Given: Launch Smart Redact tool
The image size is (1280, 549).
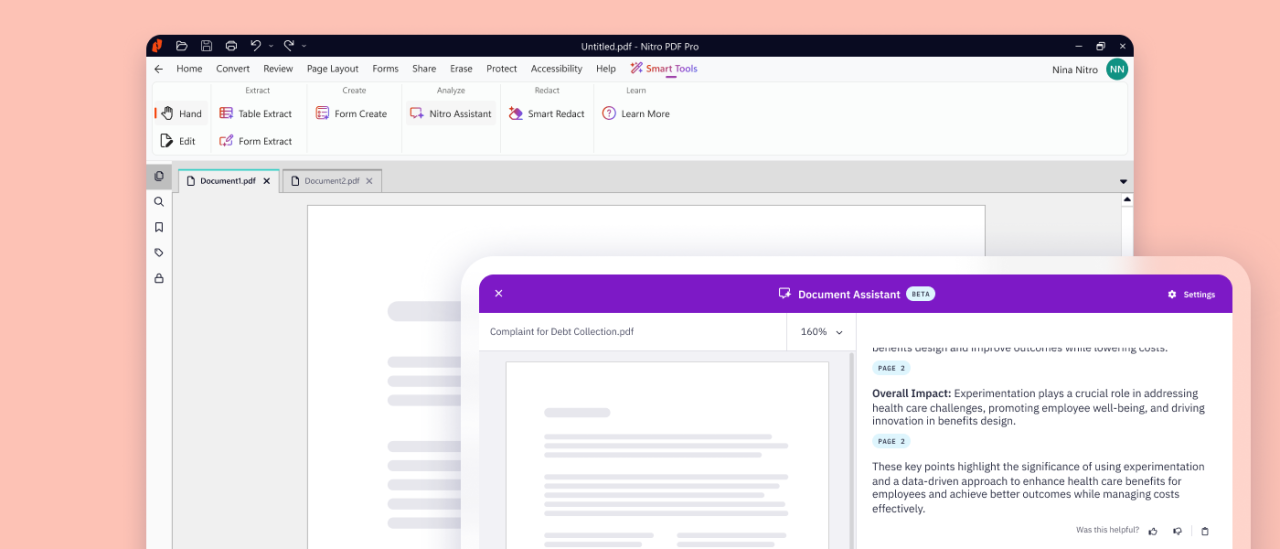Looking at the screenshot, I should tap(546, 114).
